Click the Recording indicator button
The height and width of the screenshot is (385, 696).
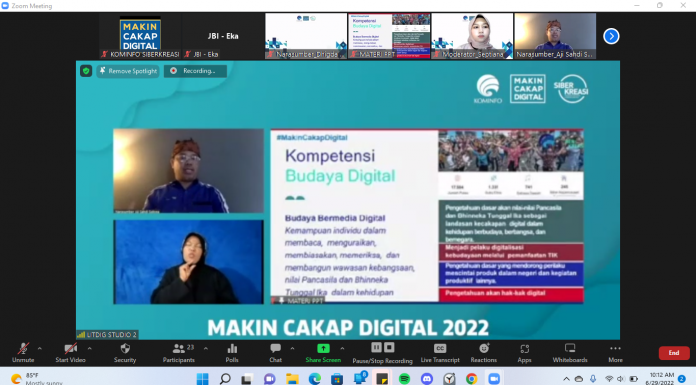click(x=195, y=71)
